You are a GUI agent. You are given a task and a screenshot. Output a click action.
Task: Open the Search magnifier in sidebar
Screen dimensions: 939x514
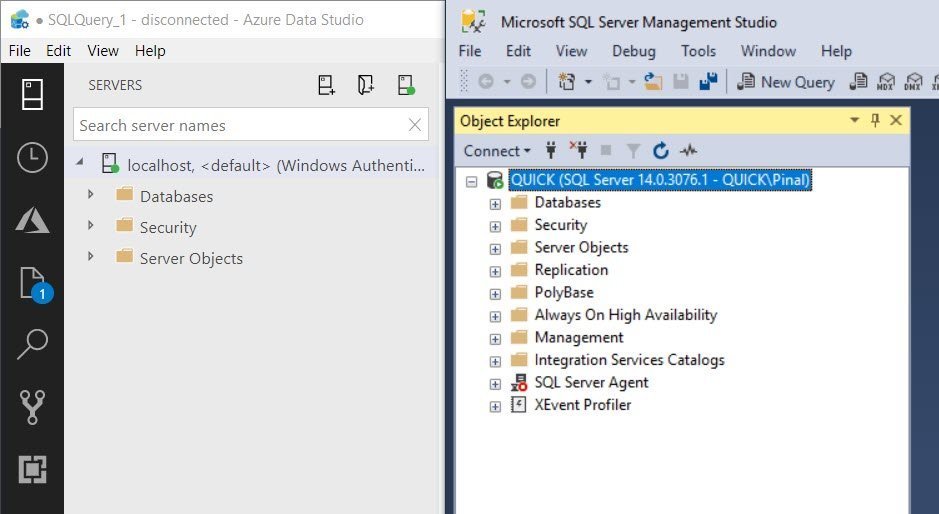32,344
